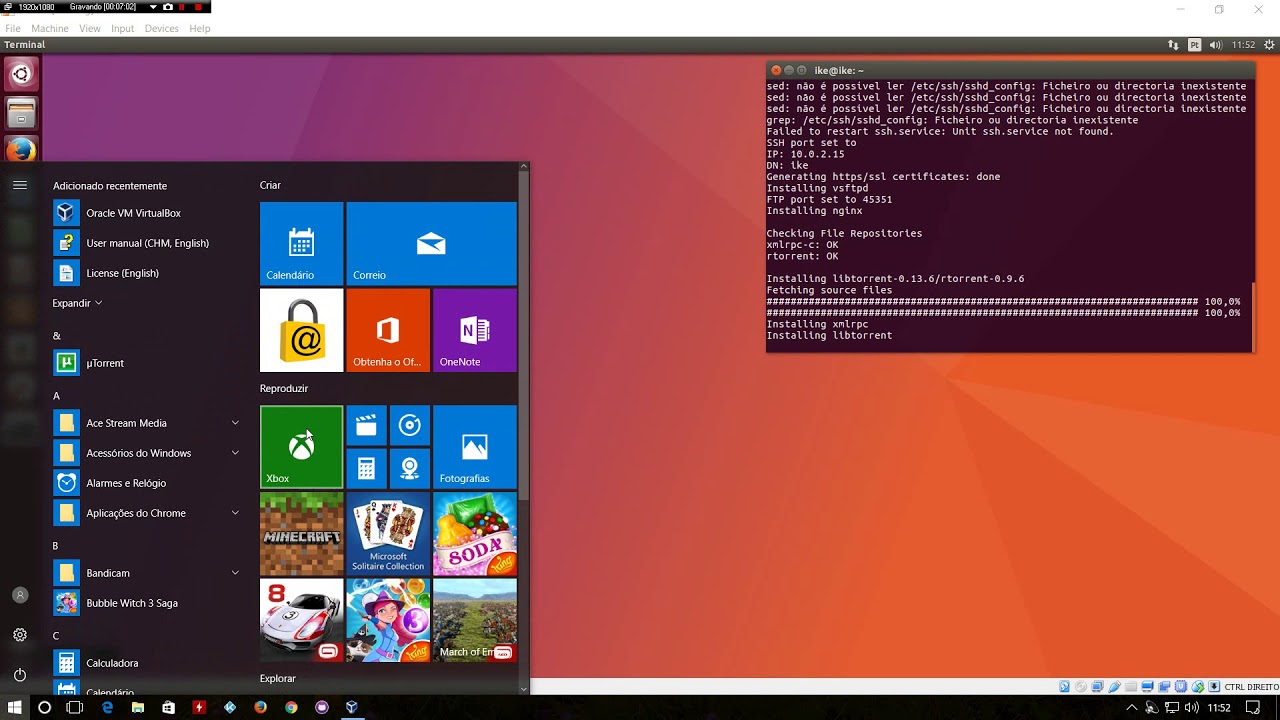This screenshot has height=720, width=1280.
Task: Open the Fotografias tile
Action: tap(475, 446)
